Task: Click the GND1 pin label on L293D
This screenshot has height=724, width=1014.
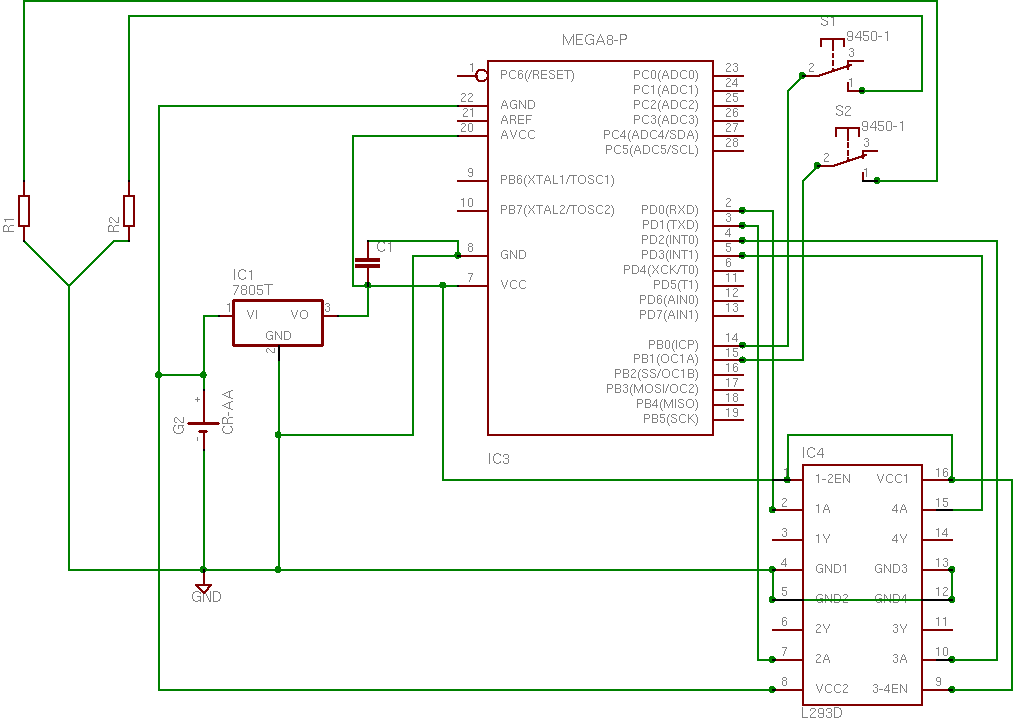Action: pyautogui.click(x=831, y=569)
